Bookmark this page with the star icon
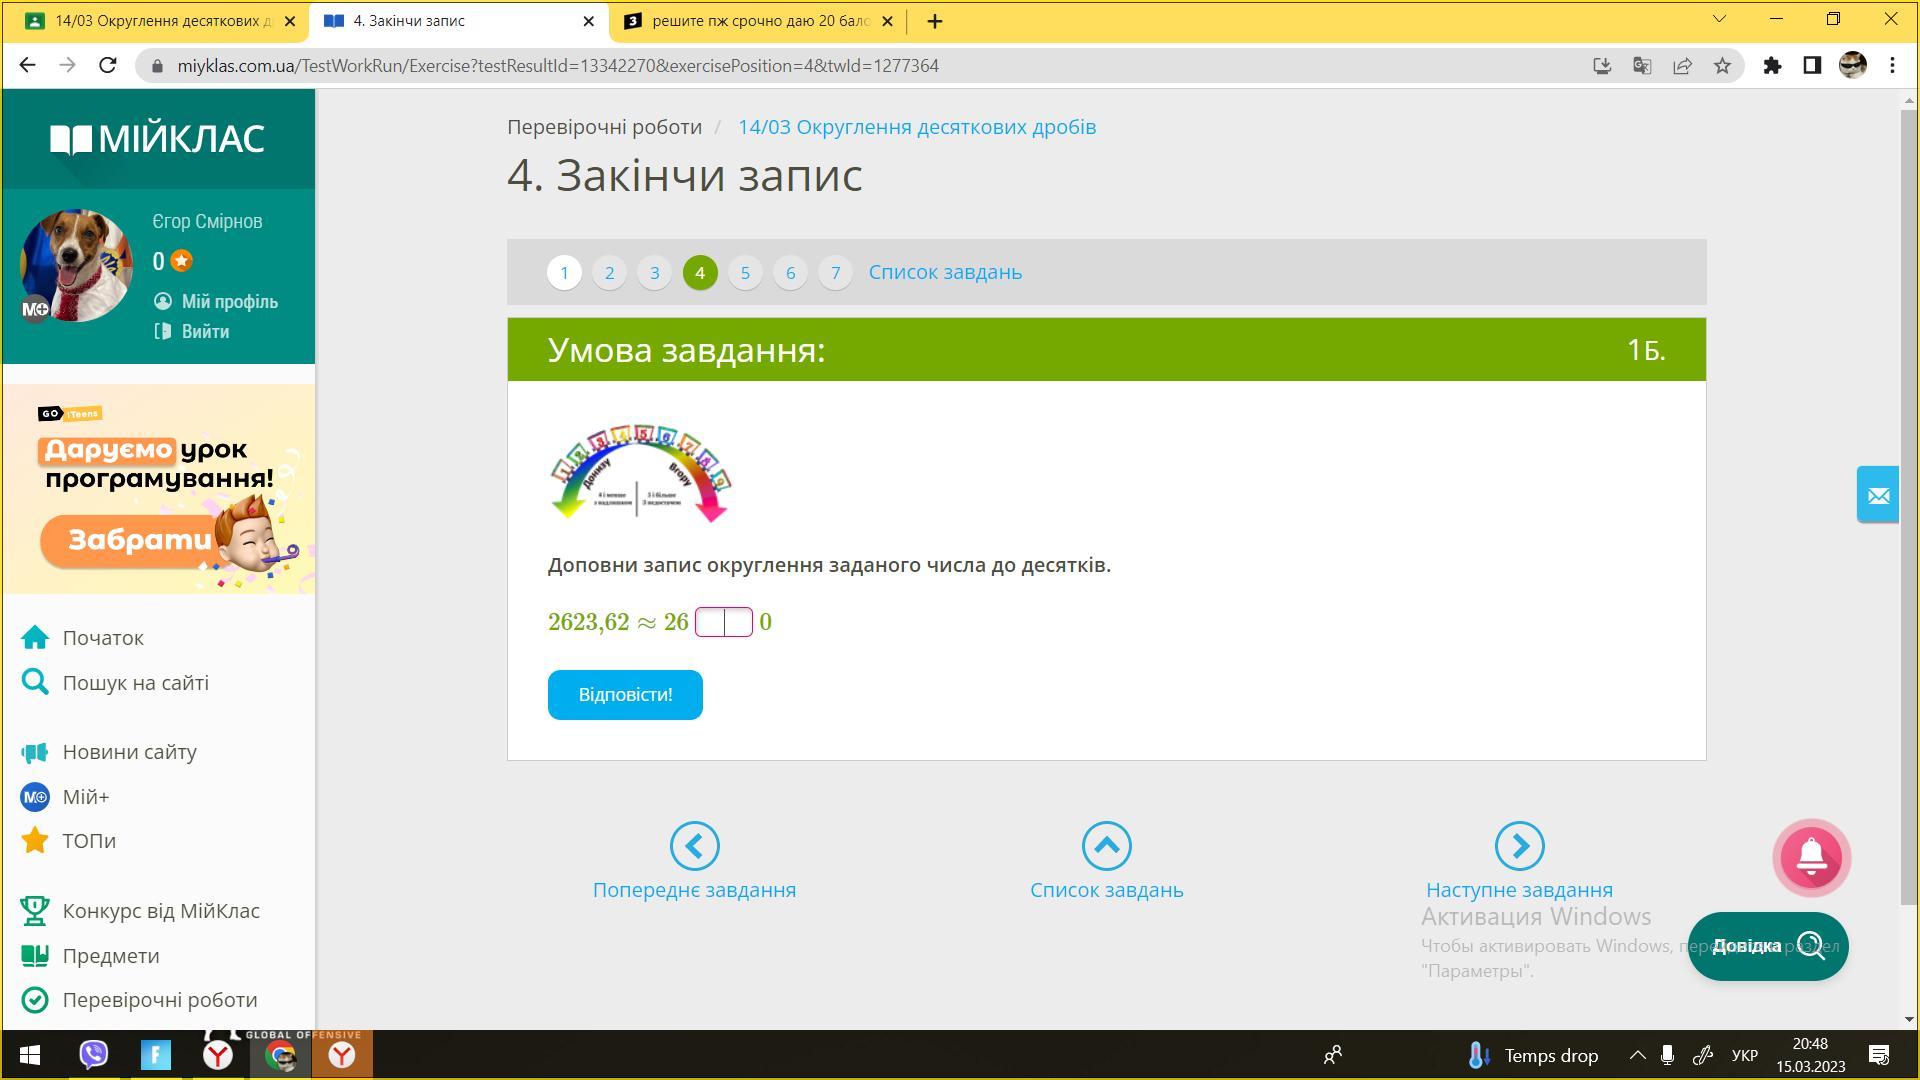 (x=1722, y=66)
